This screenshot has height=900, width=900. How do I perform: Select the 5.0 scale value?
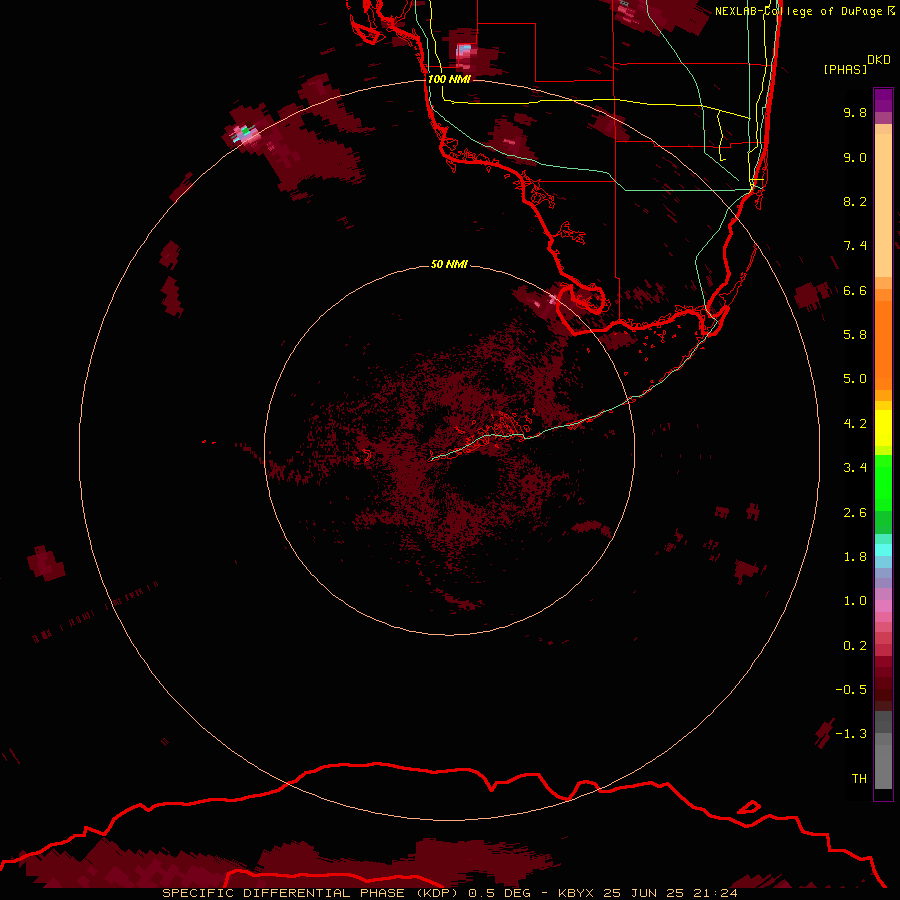pyautogui.click(x=855, y=379)
